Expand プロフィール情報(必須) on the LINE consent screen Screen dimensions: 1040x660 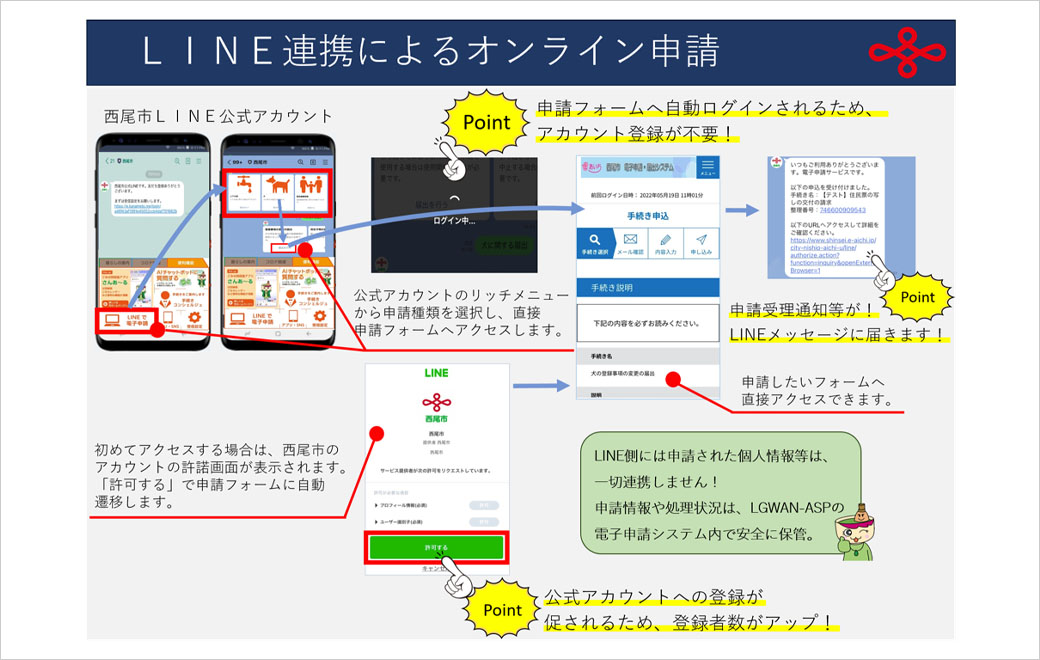pos(401,505)
